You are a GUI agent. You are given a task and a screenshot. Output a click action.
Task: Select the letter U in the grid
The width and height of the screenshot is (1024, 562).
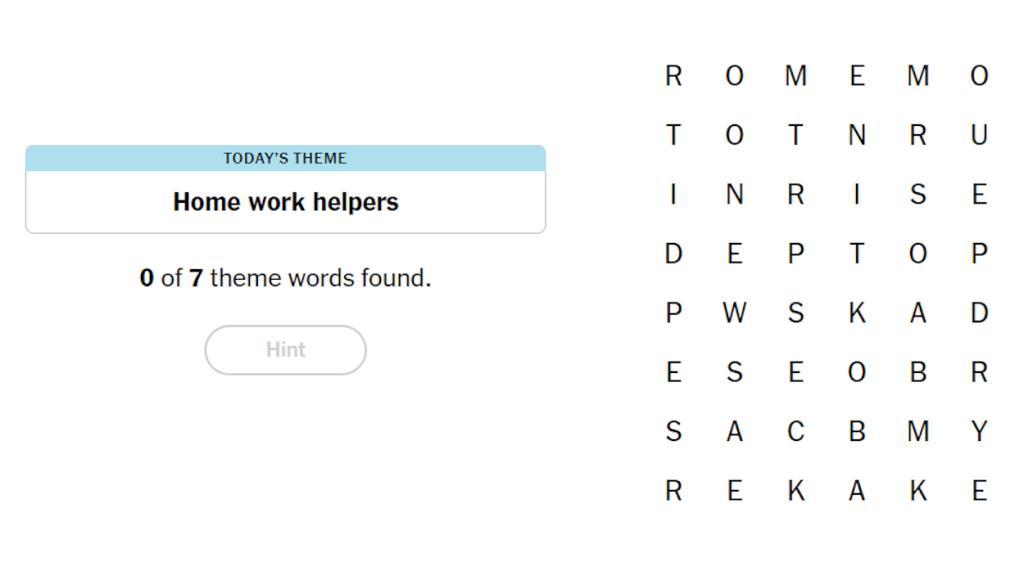(x=979, y=135)
